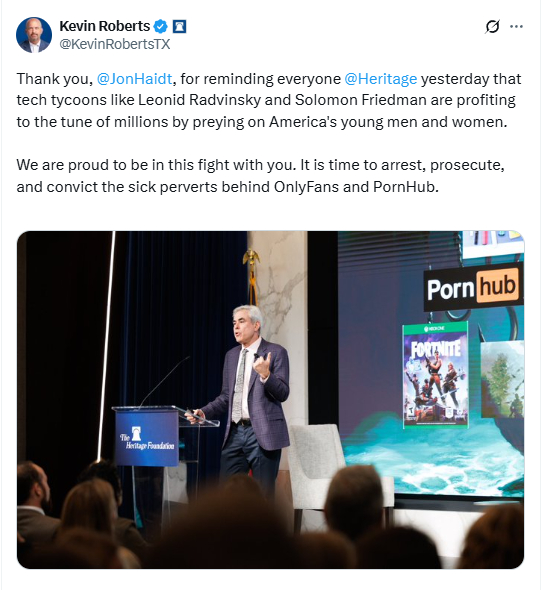Open the attached conference photo
The height and width of the screenshot is (590, 541).
click(270, 400)
